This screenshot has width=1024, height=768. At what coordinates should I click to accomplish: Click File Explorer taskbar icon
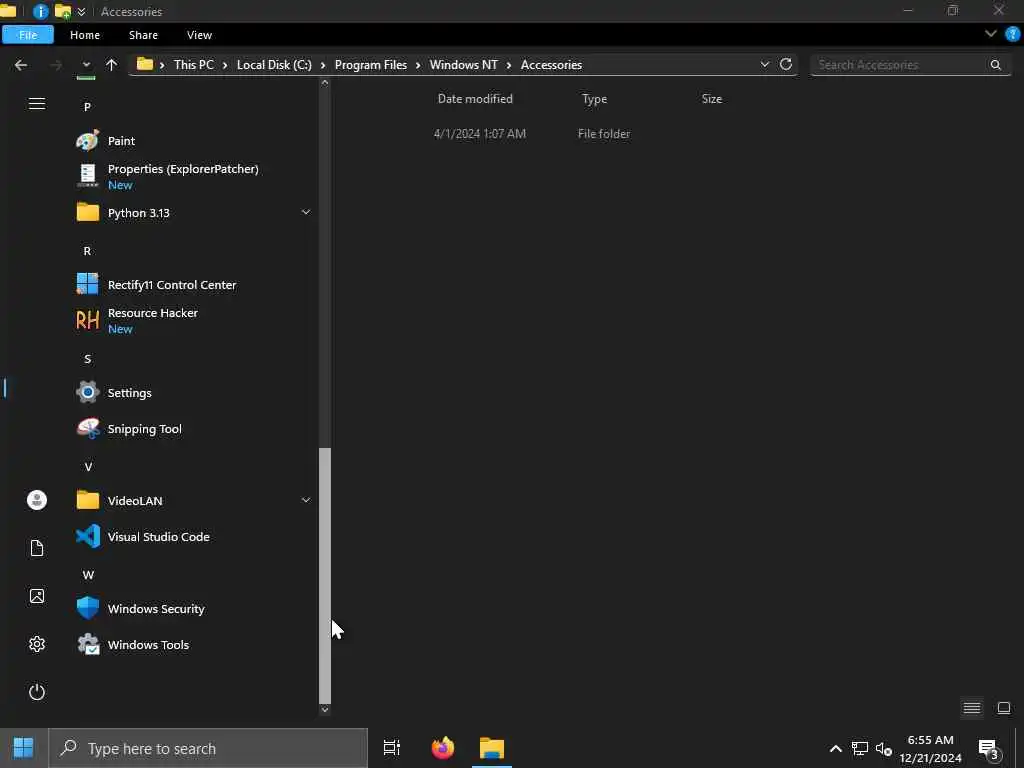(x=492, y=748)
